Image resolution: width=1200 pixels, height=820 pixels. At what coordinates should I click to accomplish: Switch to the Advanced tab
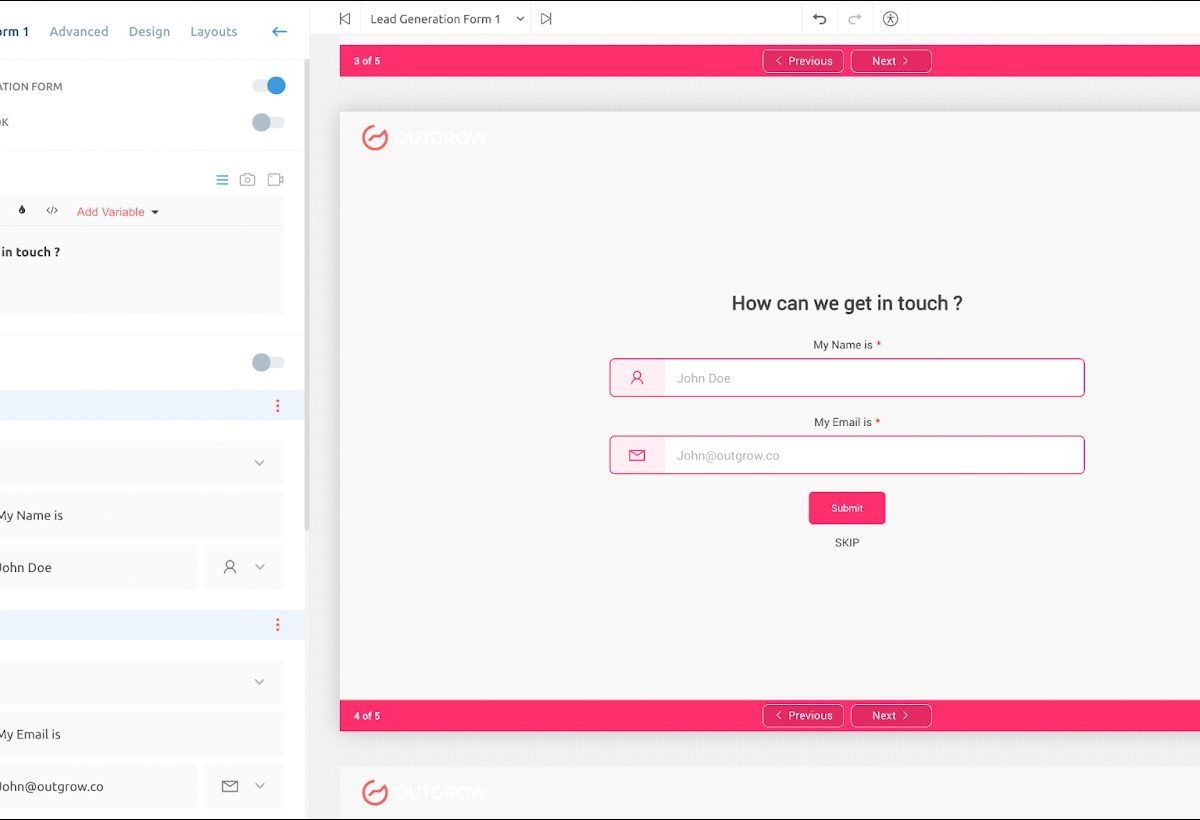[79, 32]
